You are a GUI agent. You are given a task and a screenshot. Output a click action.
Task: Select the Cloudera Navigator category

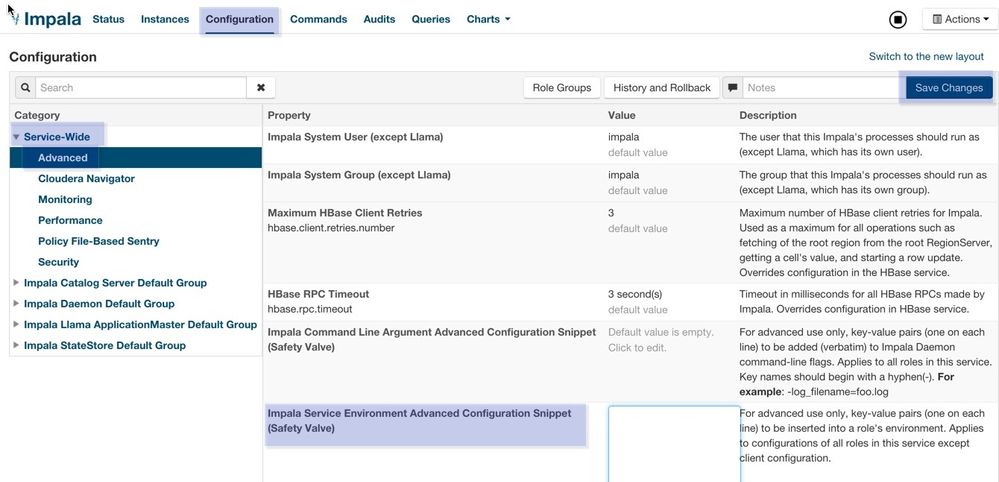tap(86, 179)
